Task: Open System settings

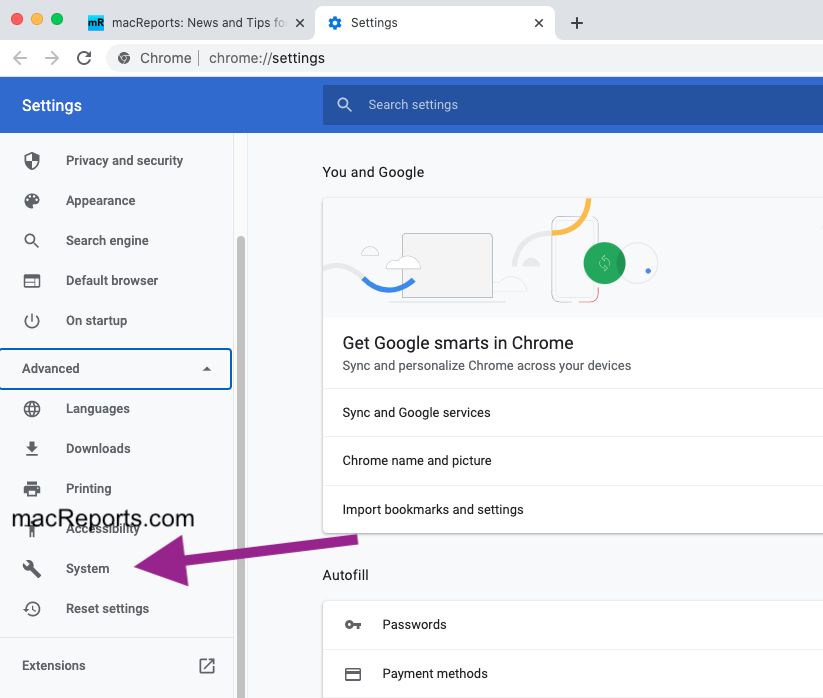Action: tap(117, 568)
